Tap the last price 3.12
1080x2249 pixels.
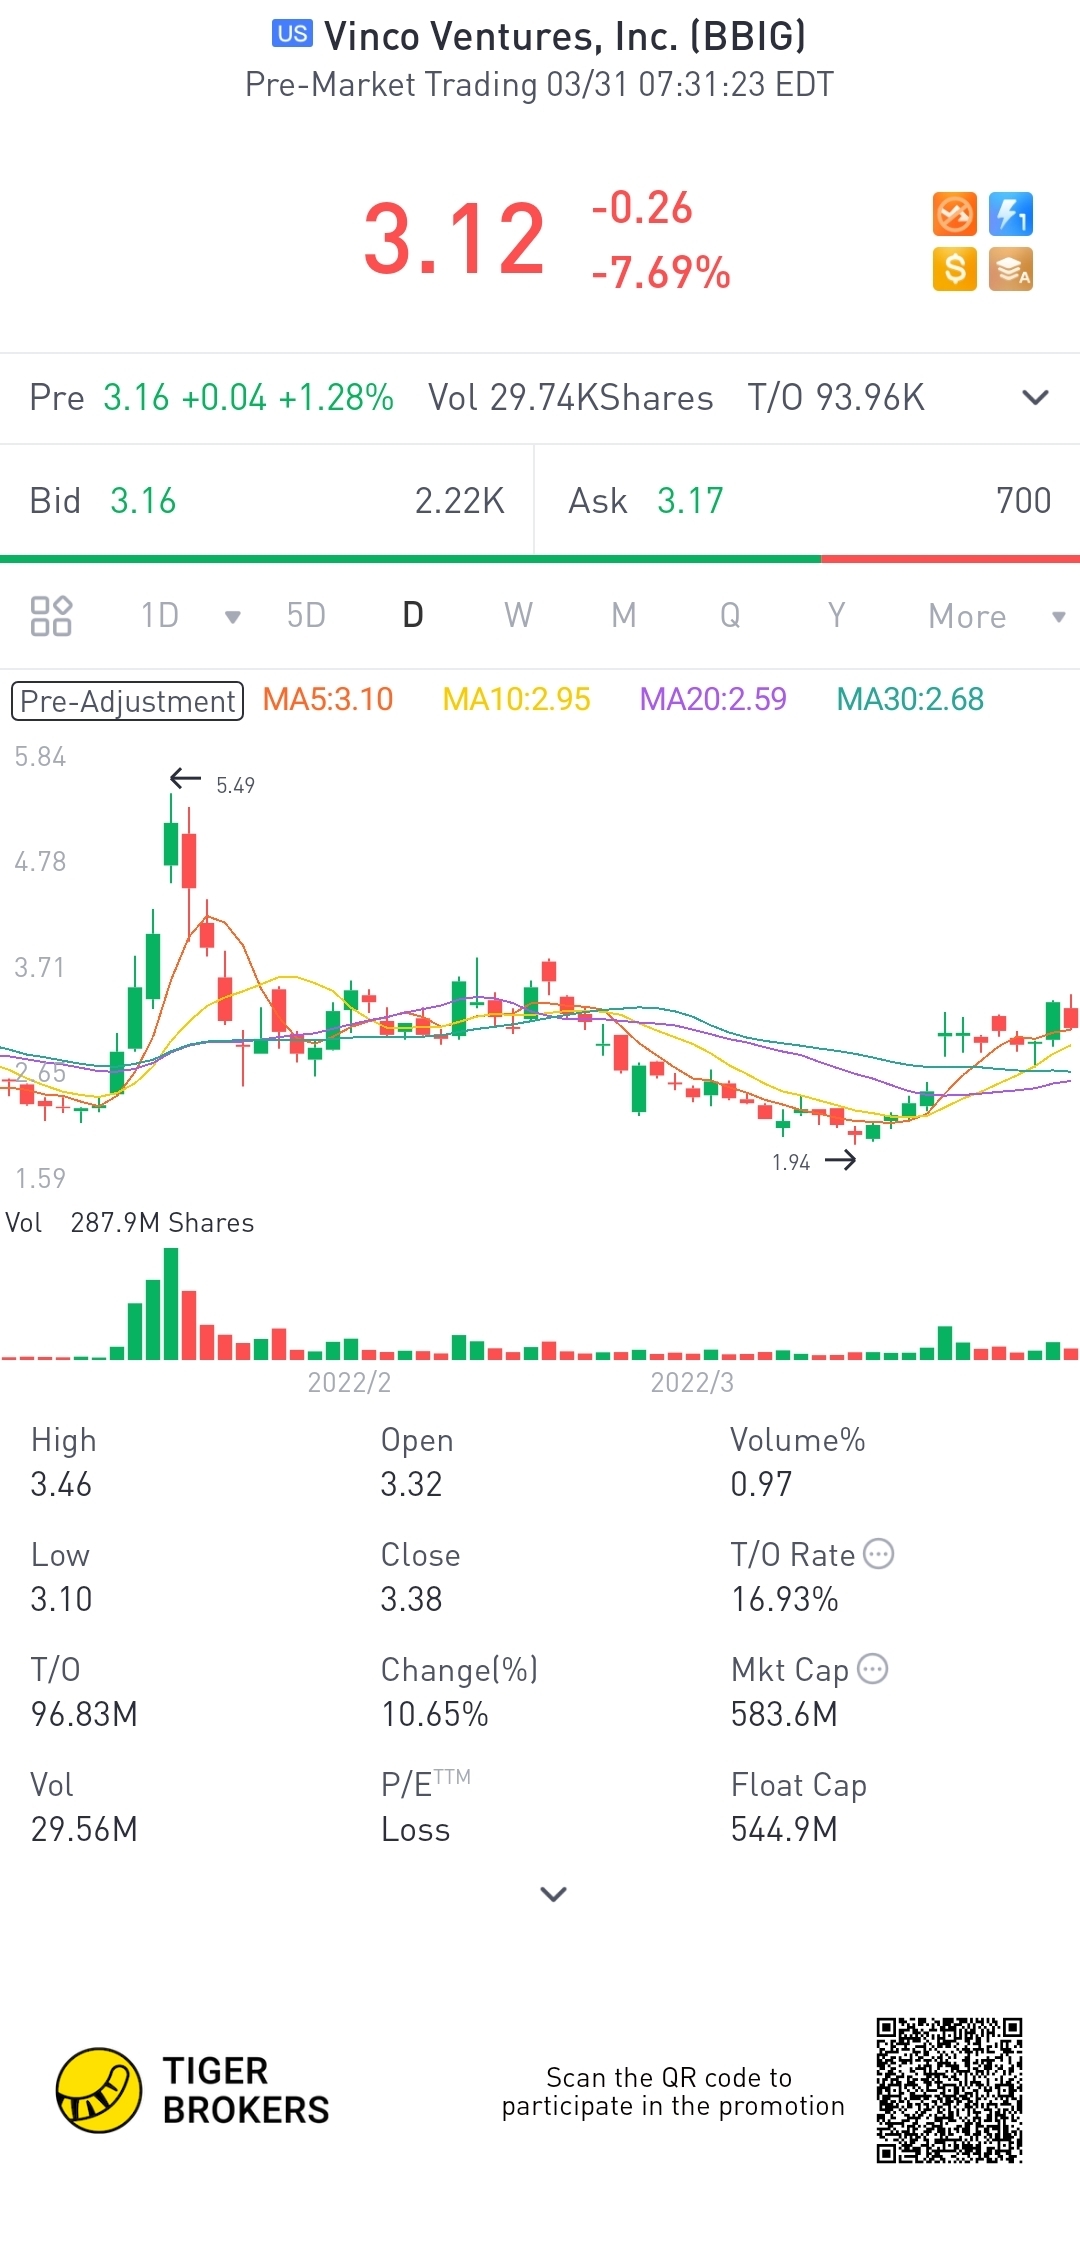click(x=454, y=239)
